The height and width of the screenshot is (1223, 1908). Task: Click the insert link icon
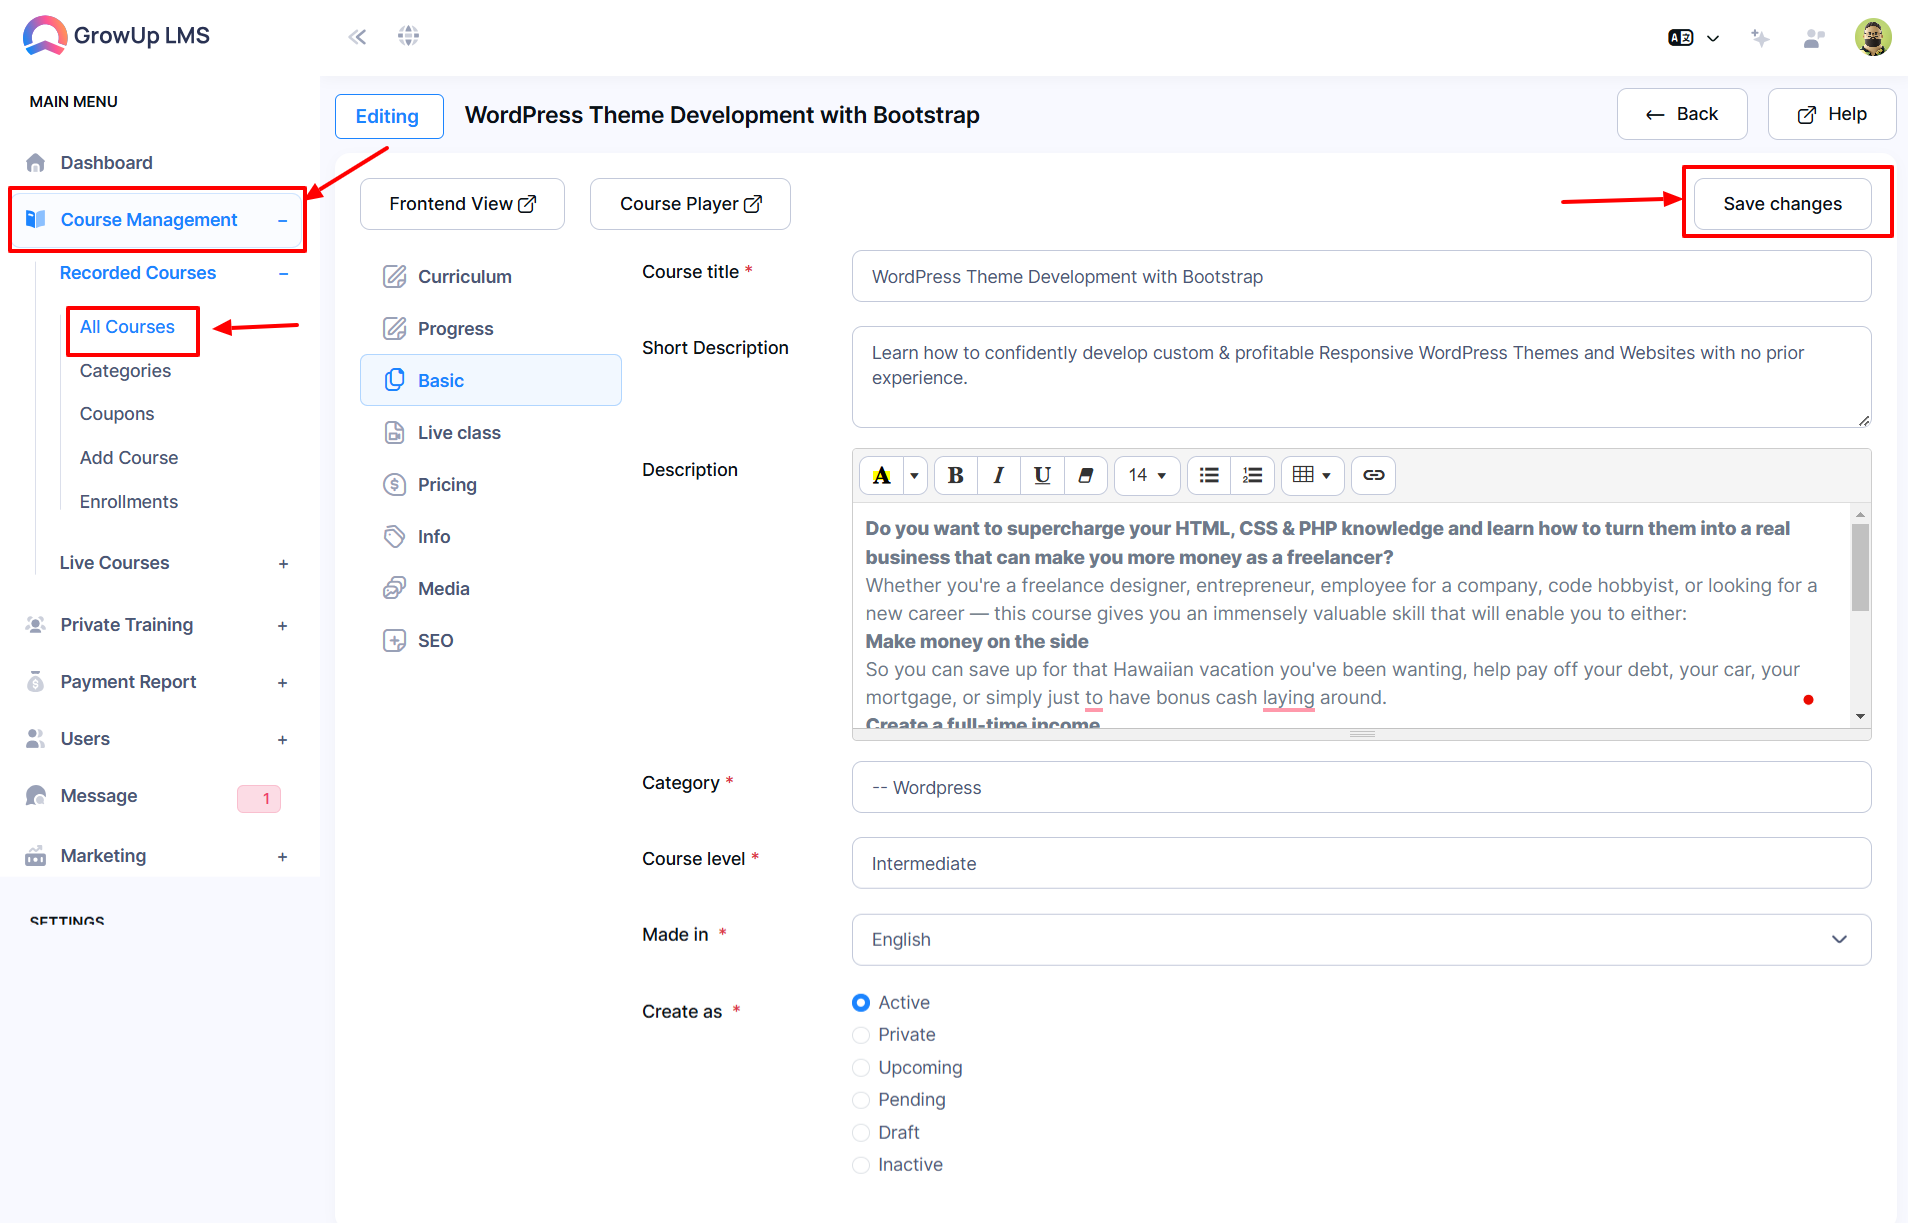tap(1373, 475)
